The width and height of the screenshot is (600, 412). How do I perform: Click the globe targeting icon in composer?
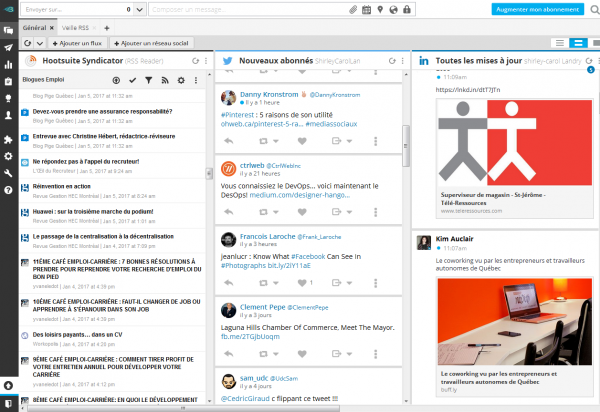point(393,10)
